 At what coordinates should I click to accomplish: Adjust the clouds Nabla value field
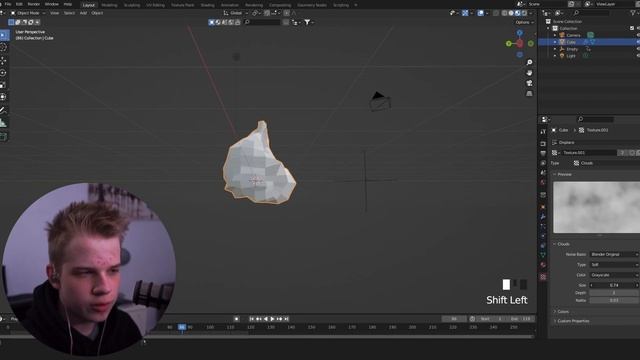(x=614, y=300)
